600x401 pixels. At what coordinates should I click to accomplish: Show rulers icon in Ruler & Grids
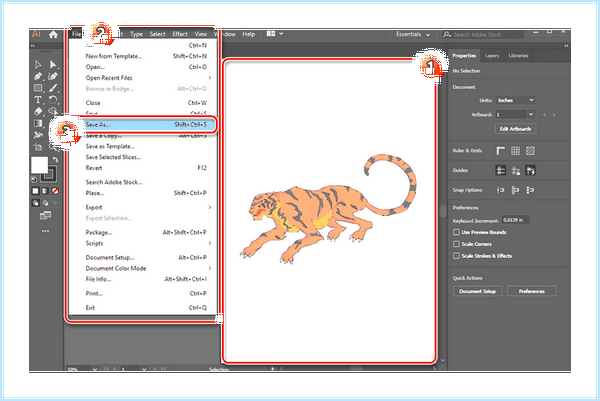tap(501, 151)
